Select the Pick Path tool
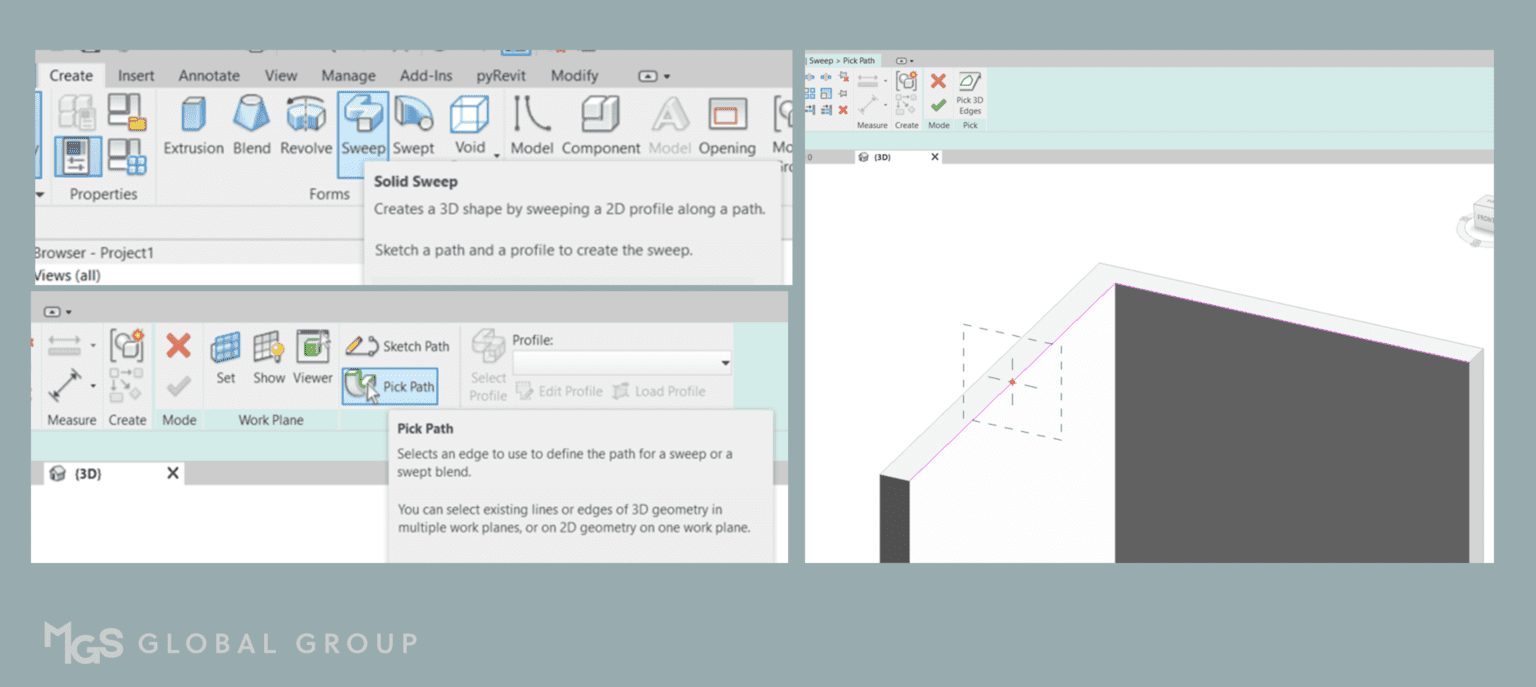This screenshot has height=687, width=1536. tap(390, 386)
